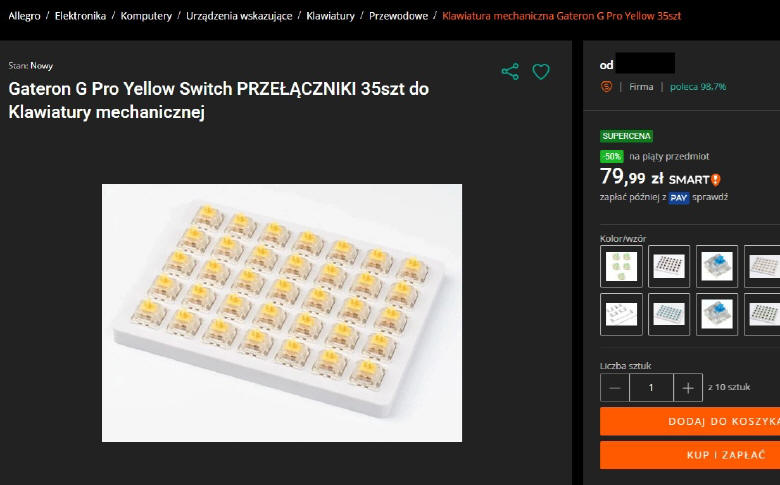The height and width of the screenshot is (485, 780).
Task: Select the single blue switch variant in the first row
Action: [x=717, y=266]
